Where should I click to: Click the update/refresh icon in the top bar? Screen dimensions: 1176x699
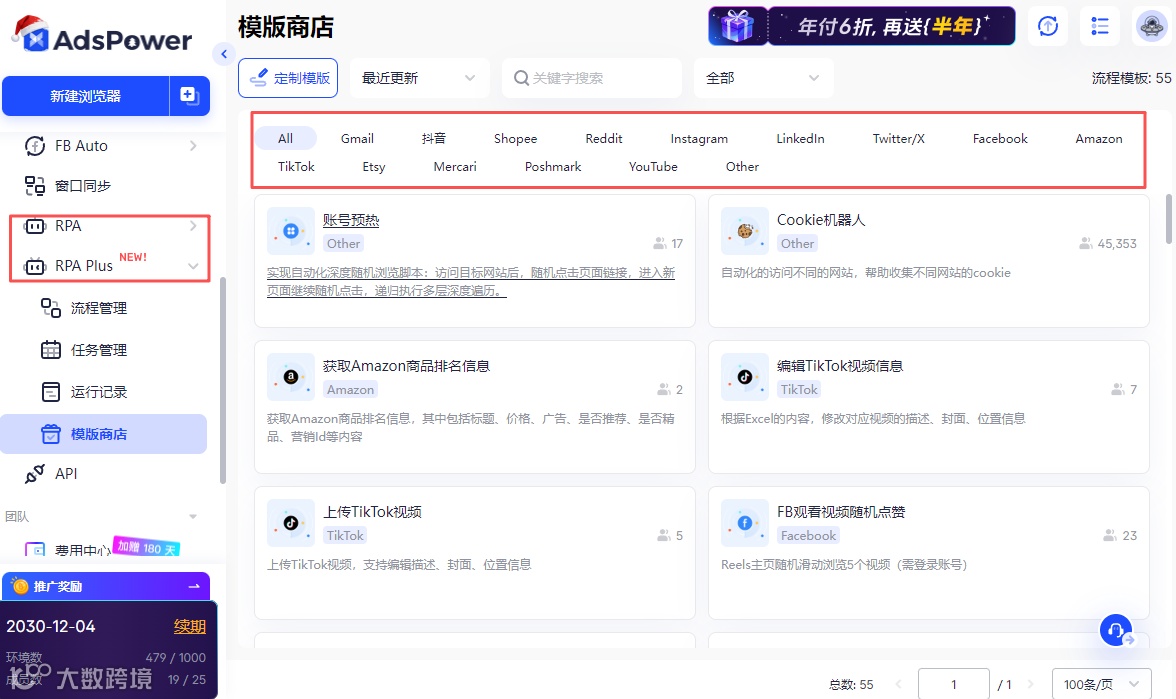pos(1047,26)
